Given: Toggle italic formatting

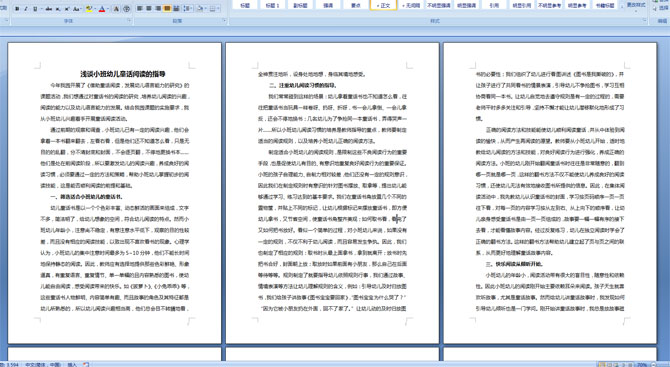Looking at the screenshot, I should 26,9.
